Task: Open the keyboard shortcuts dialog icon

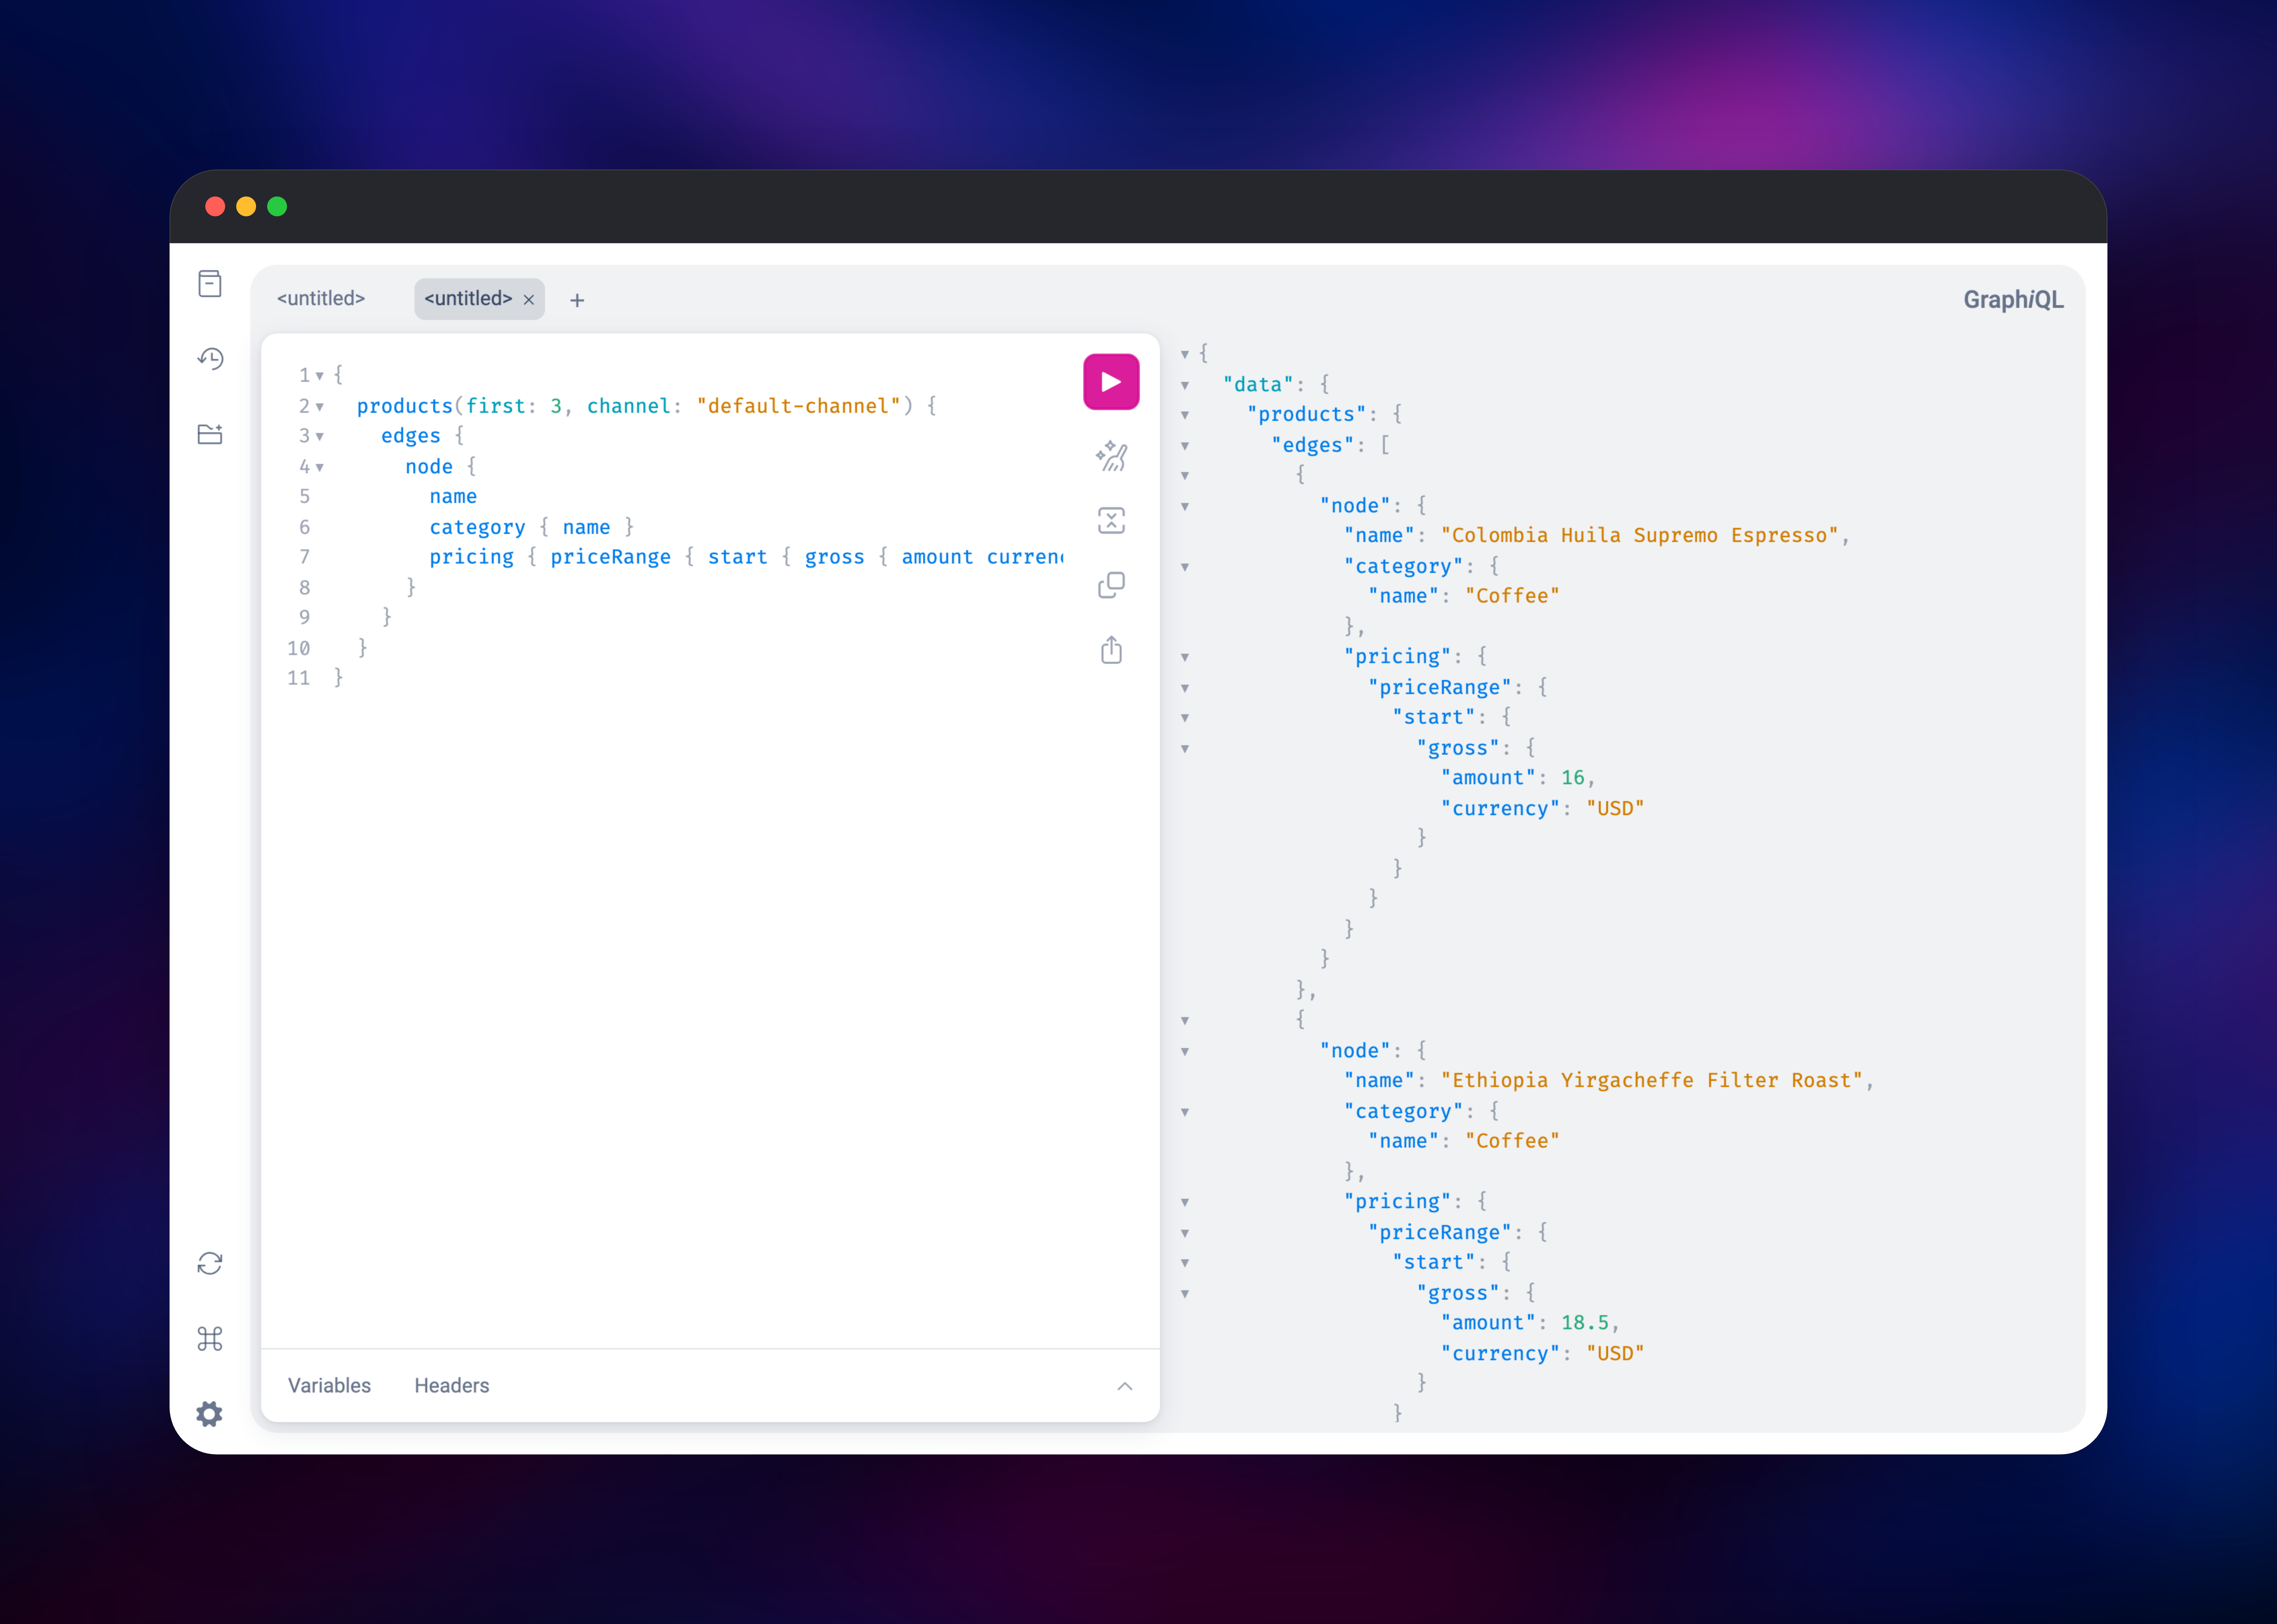Action: point(210,1339)
